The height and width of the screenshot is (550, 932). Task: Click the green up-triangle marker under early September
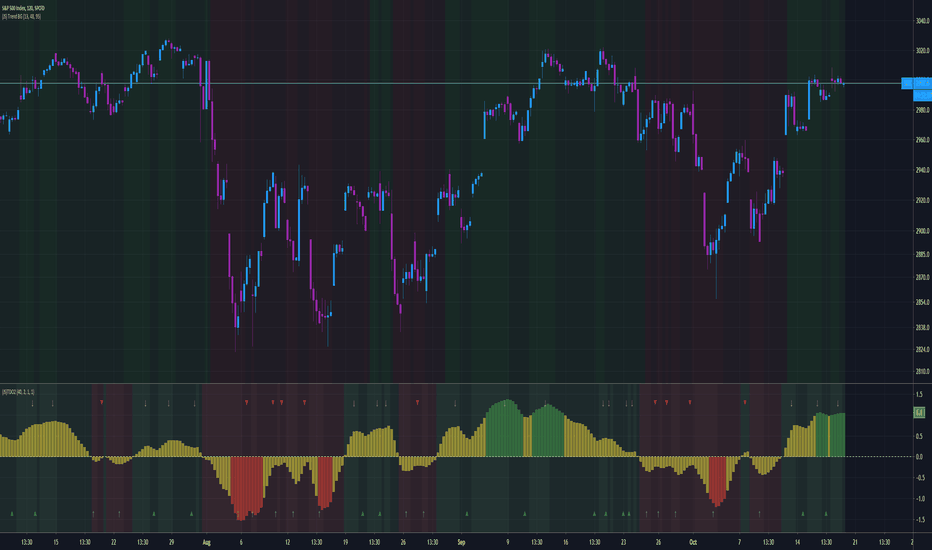467,514
